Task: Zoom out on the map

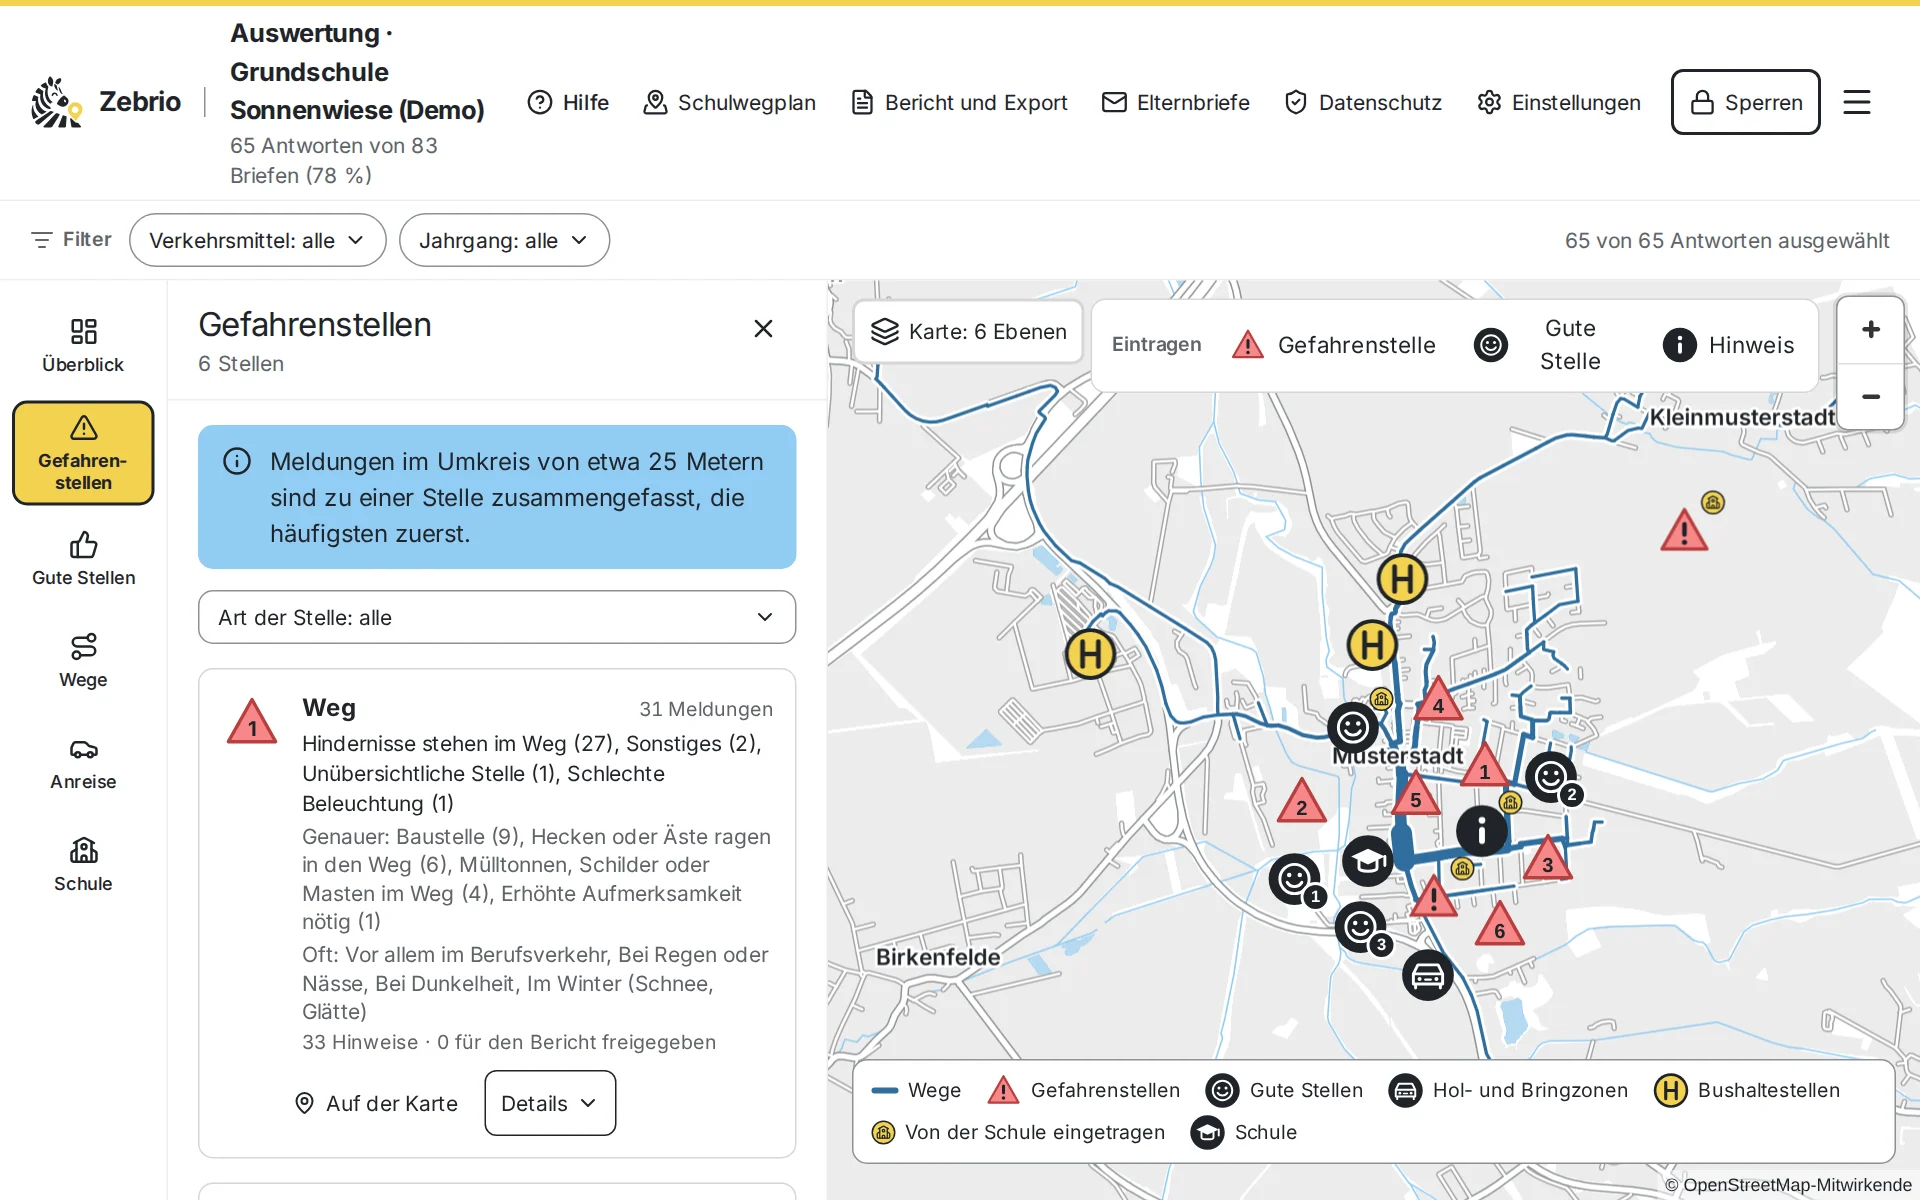Action: [x=1870, y=397]
